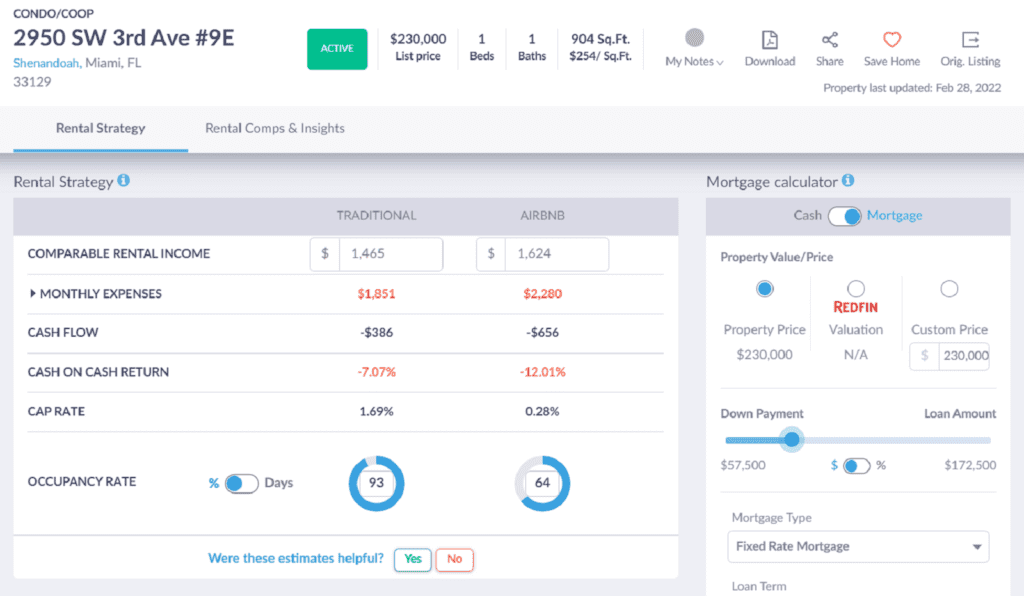Click the Mortgage calculator info icon
Viewport: 1024px width, 596px height.
[x=847, y=181]
